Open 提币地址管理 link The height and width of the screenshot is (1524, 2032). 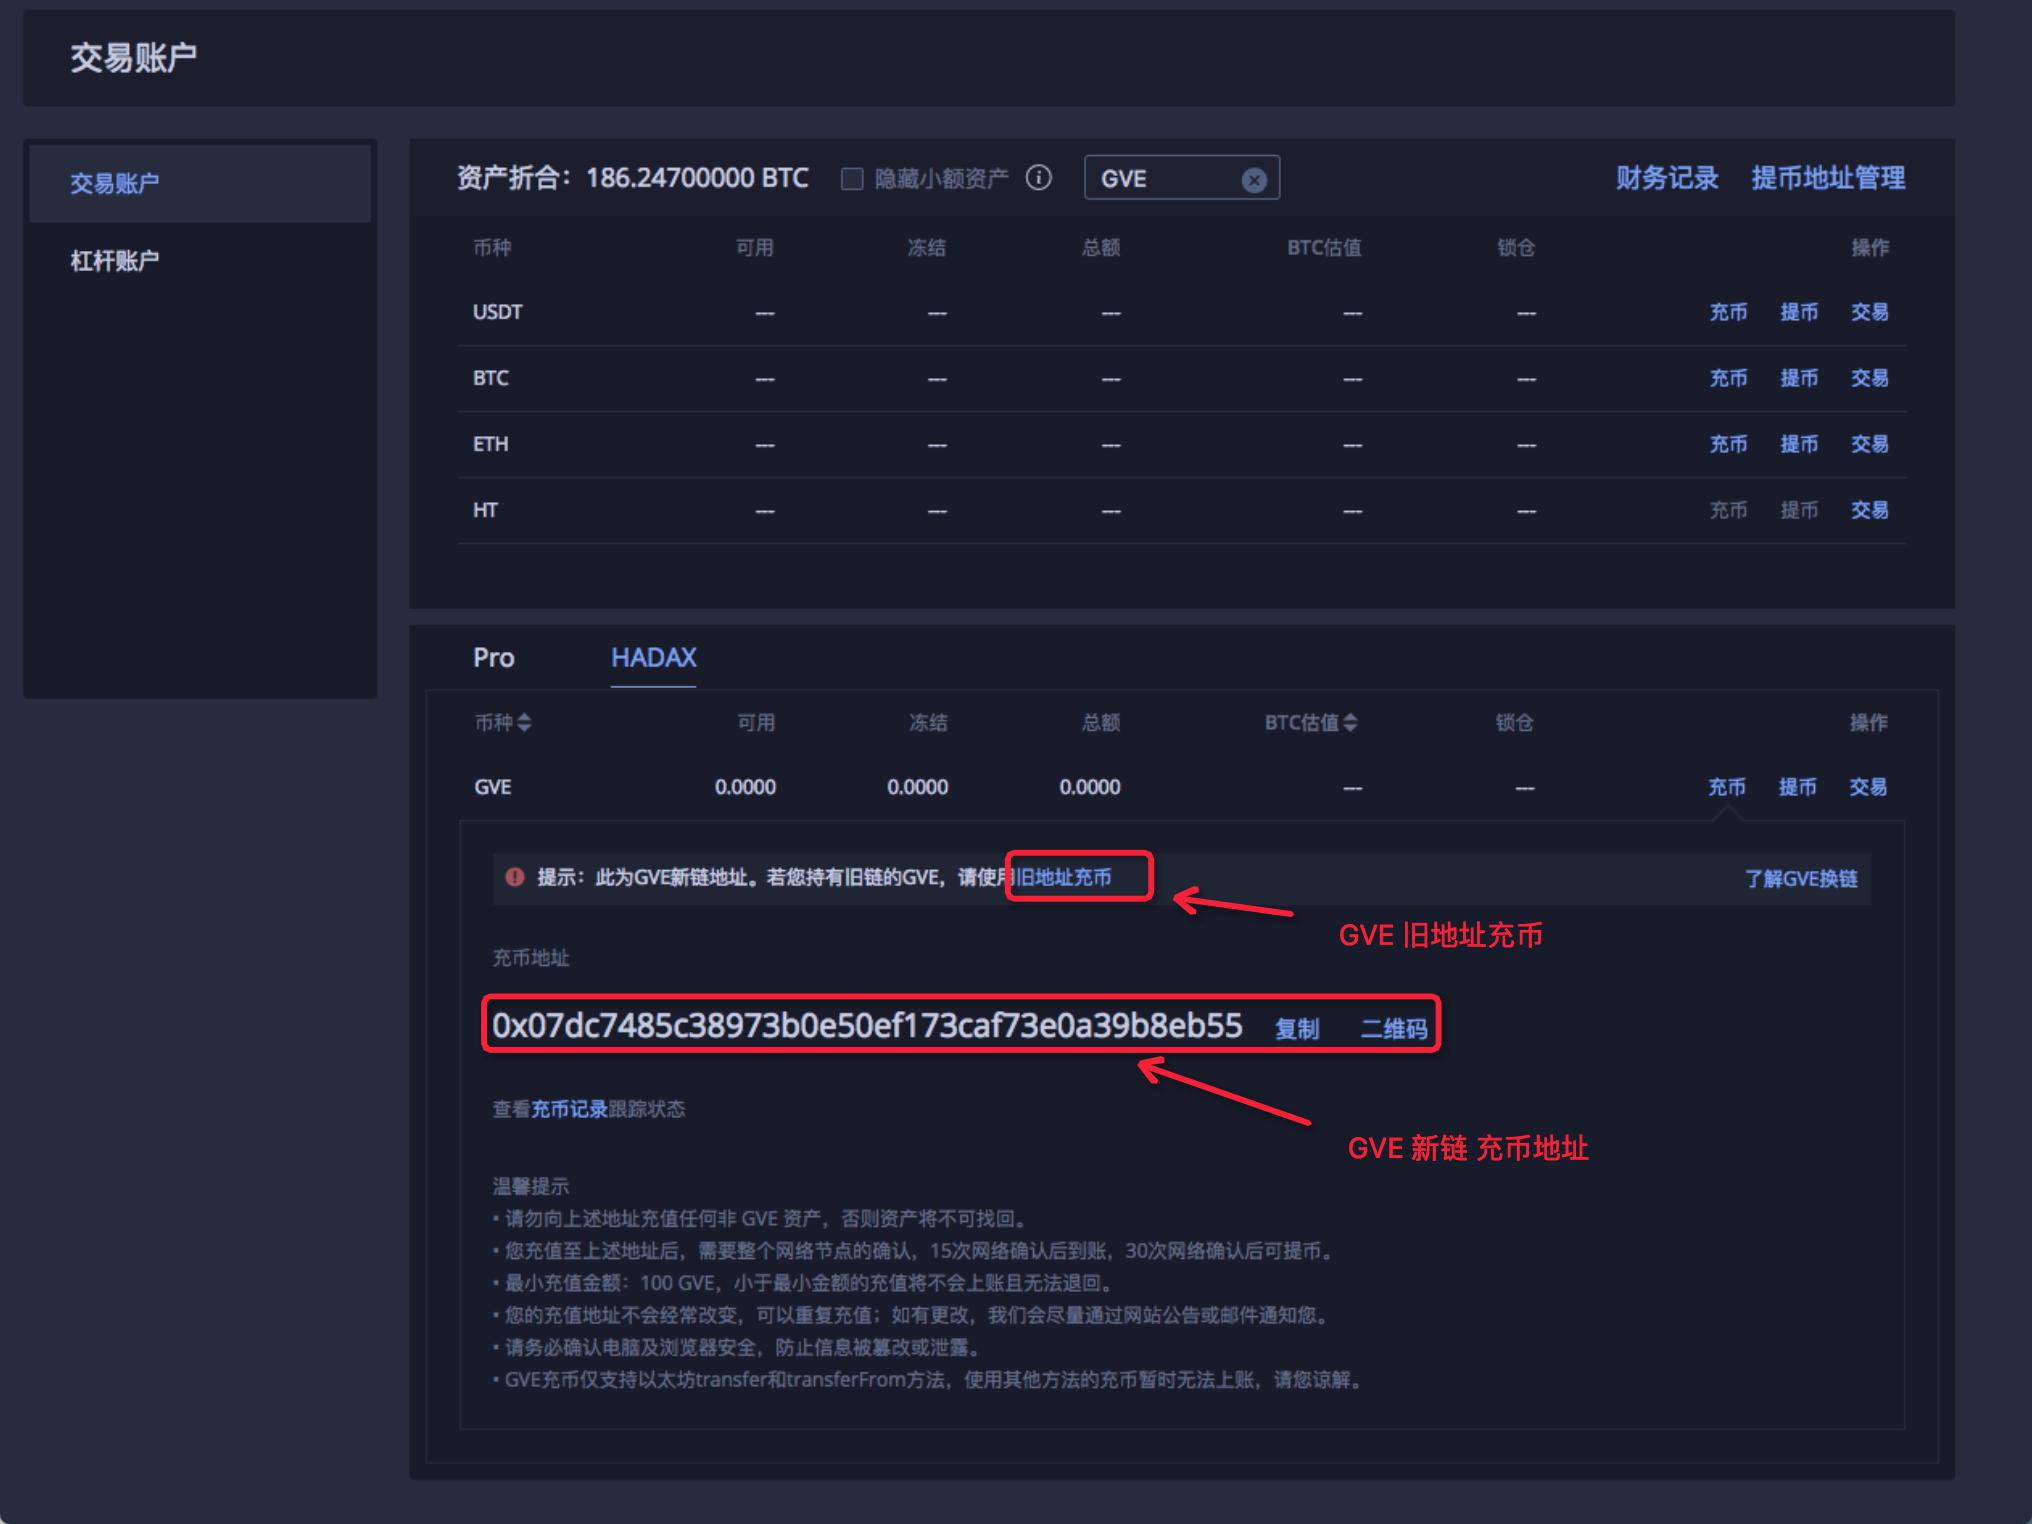point(1828,178)
